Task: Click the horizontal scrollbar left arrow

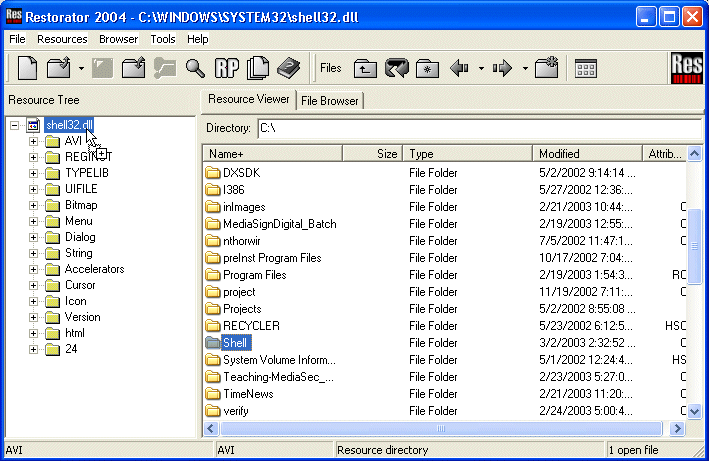Action: [x=211, y=428]
